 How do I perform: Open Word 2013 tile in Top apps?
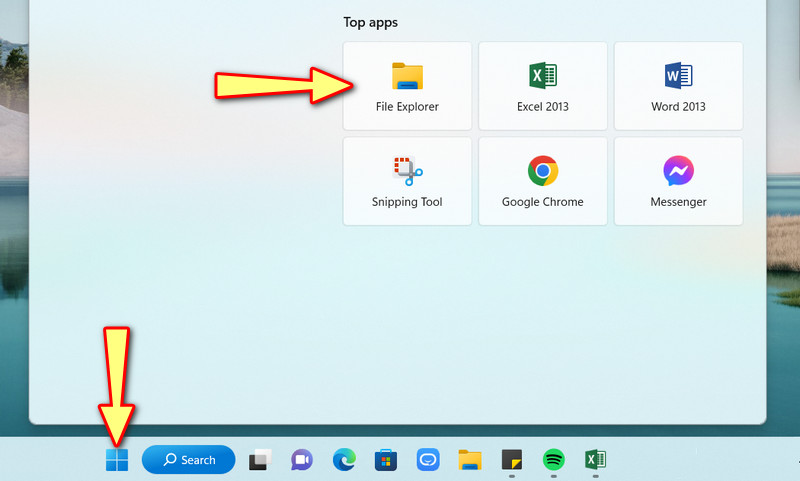[x=678, y=86]
